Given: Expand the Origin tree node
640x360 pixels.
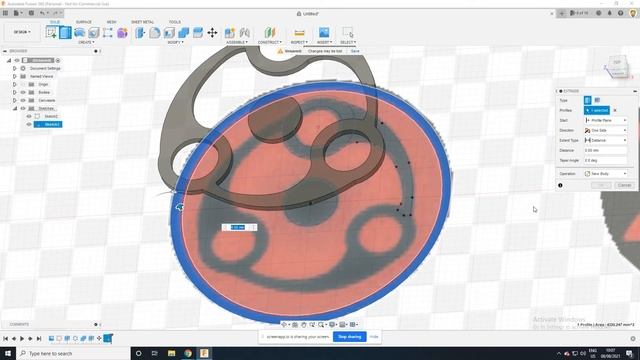Looking at the screenshot, I should 15,84.
